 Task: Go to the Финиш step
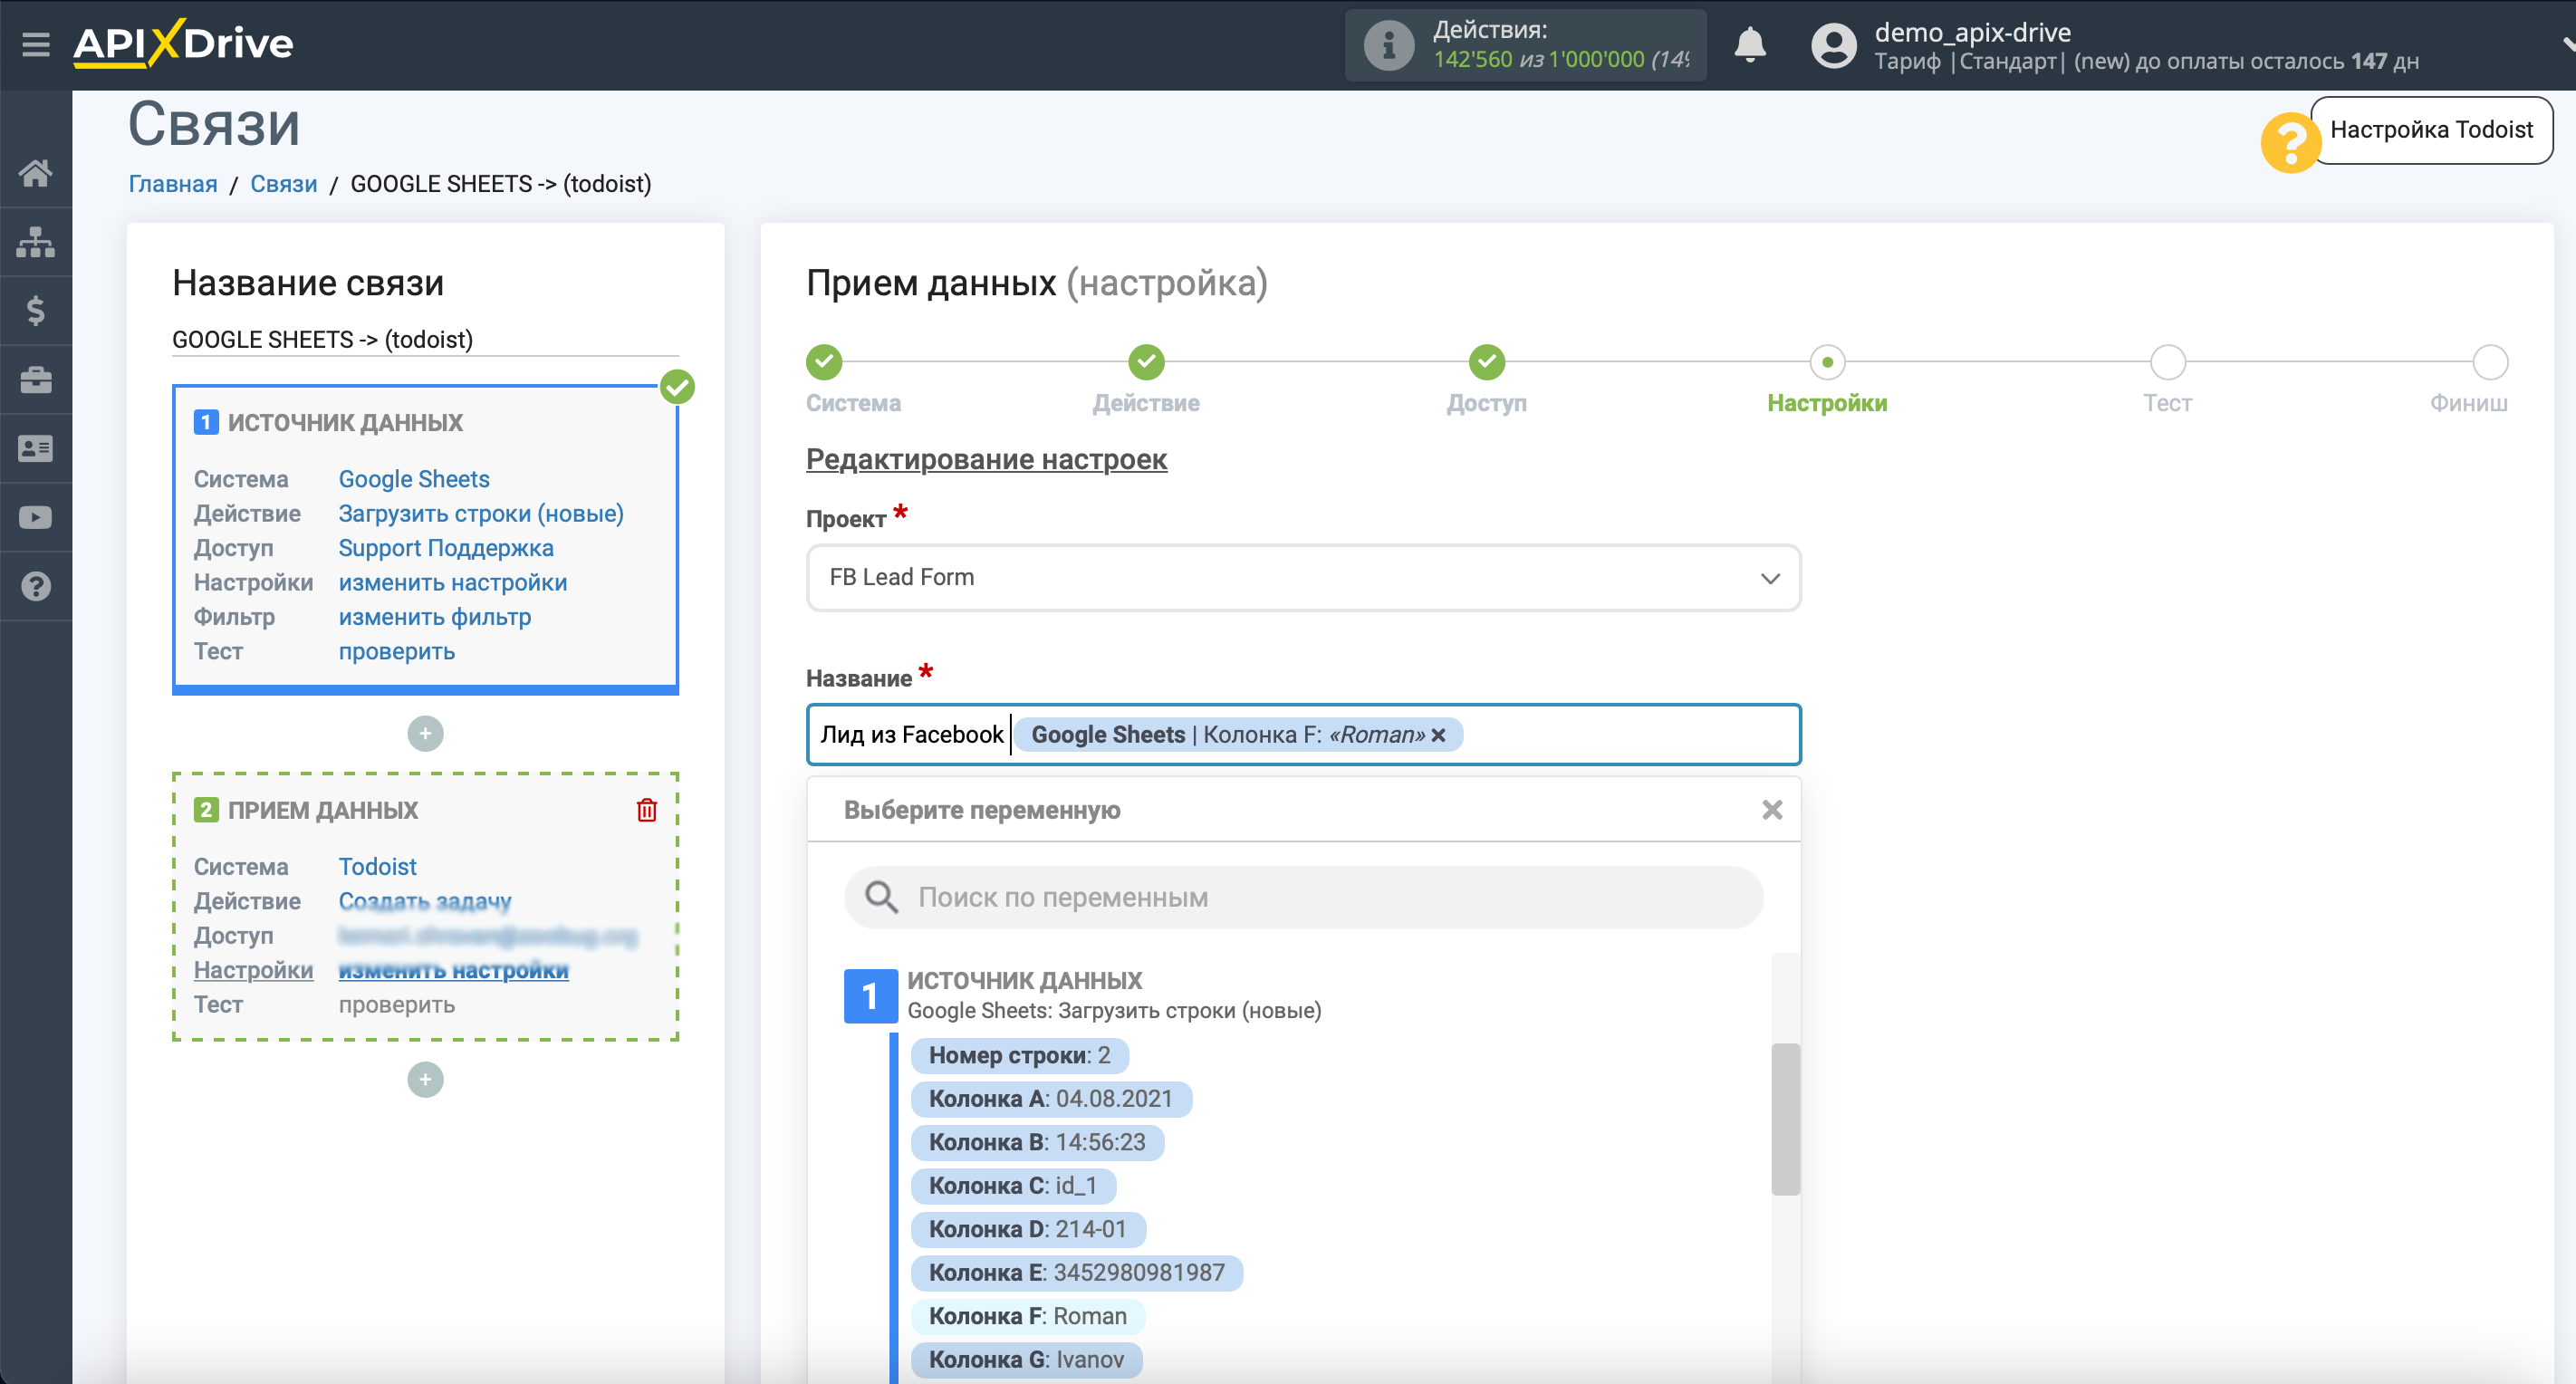(2489, 362)
